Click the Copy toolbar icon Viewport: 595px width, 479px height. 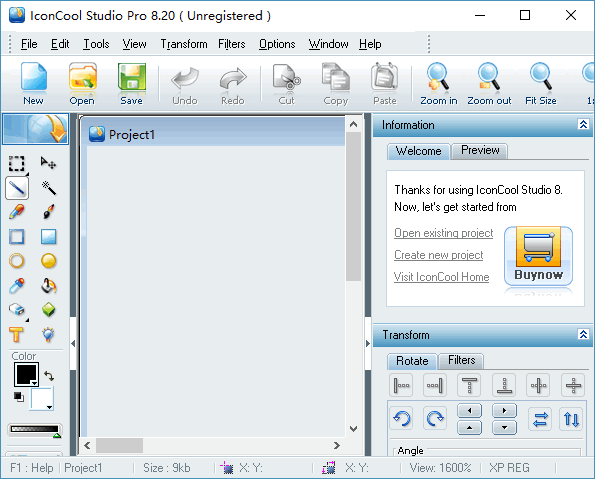point(336,84)
